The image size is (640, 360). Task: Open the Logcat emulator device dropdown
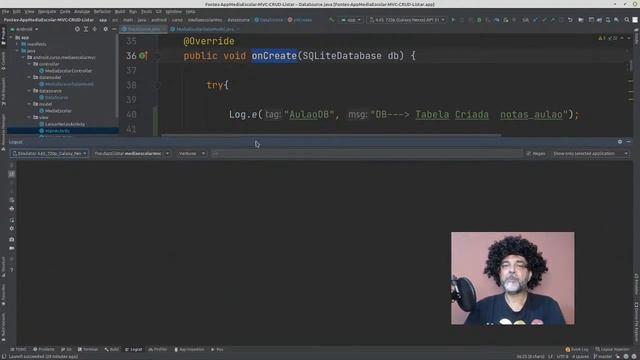pos(49,153)
